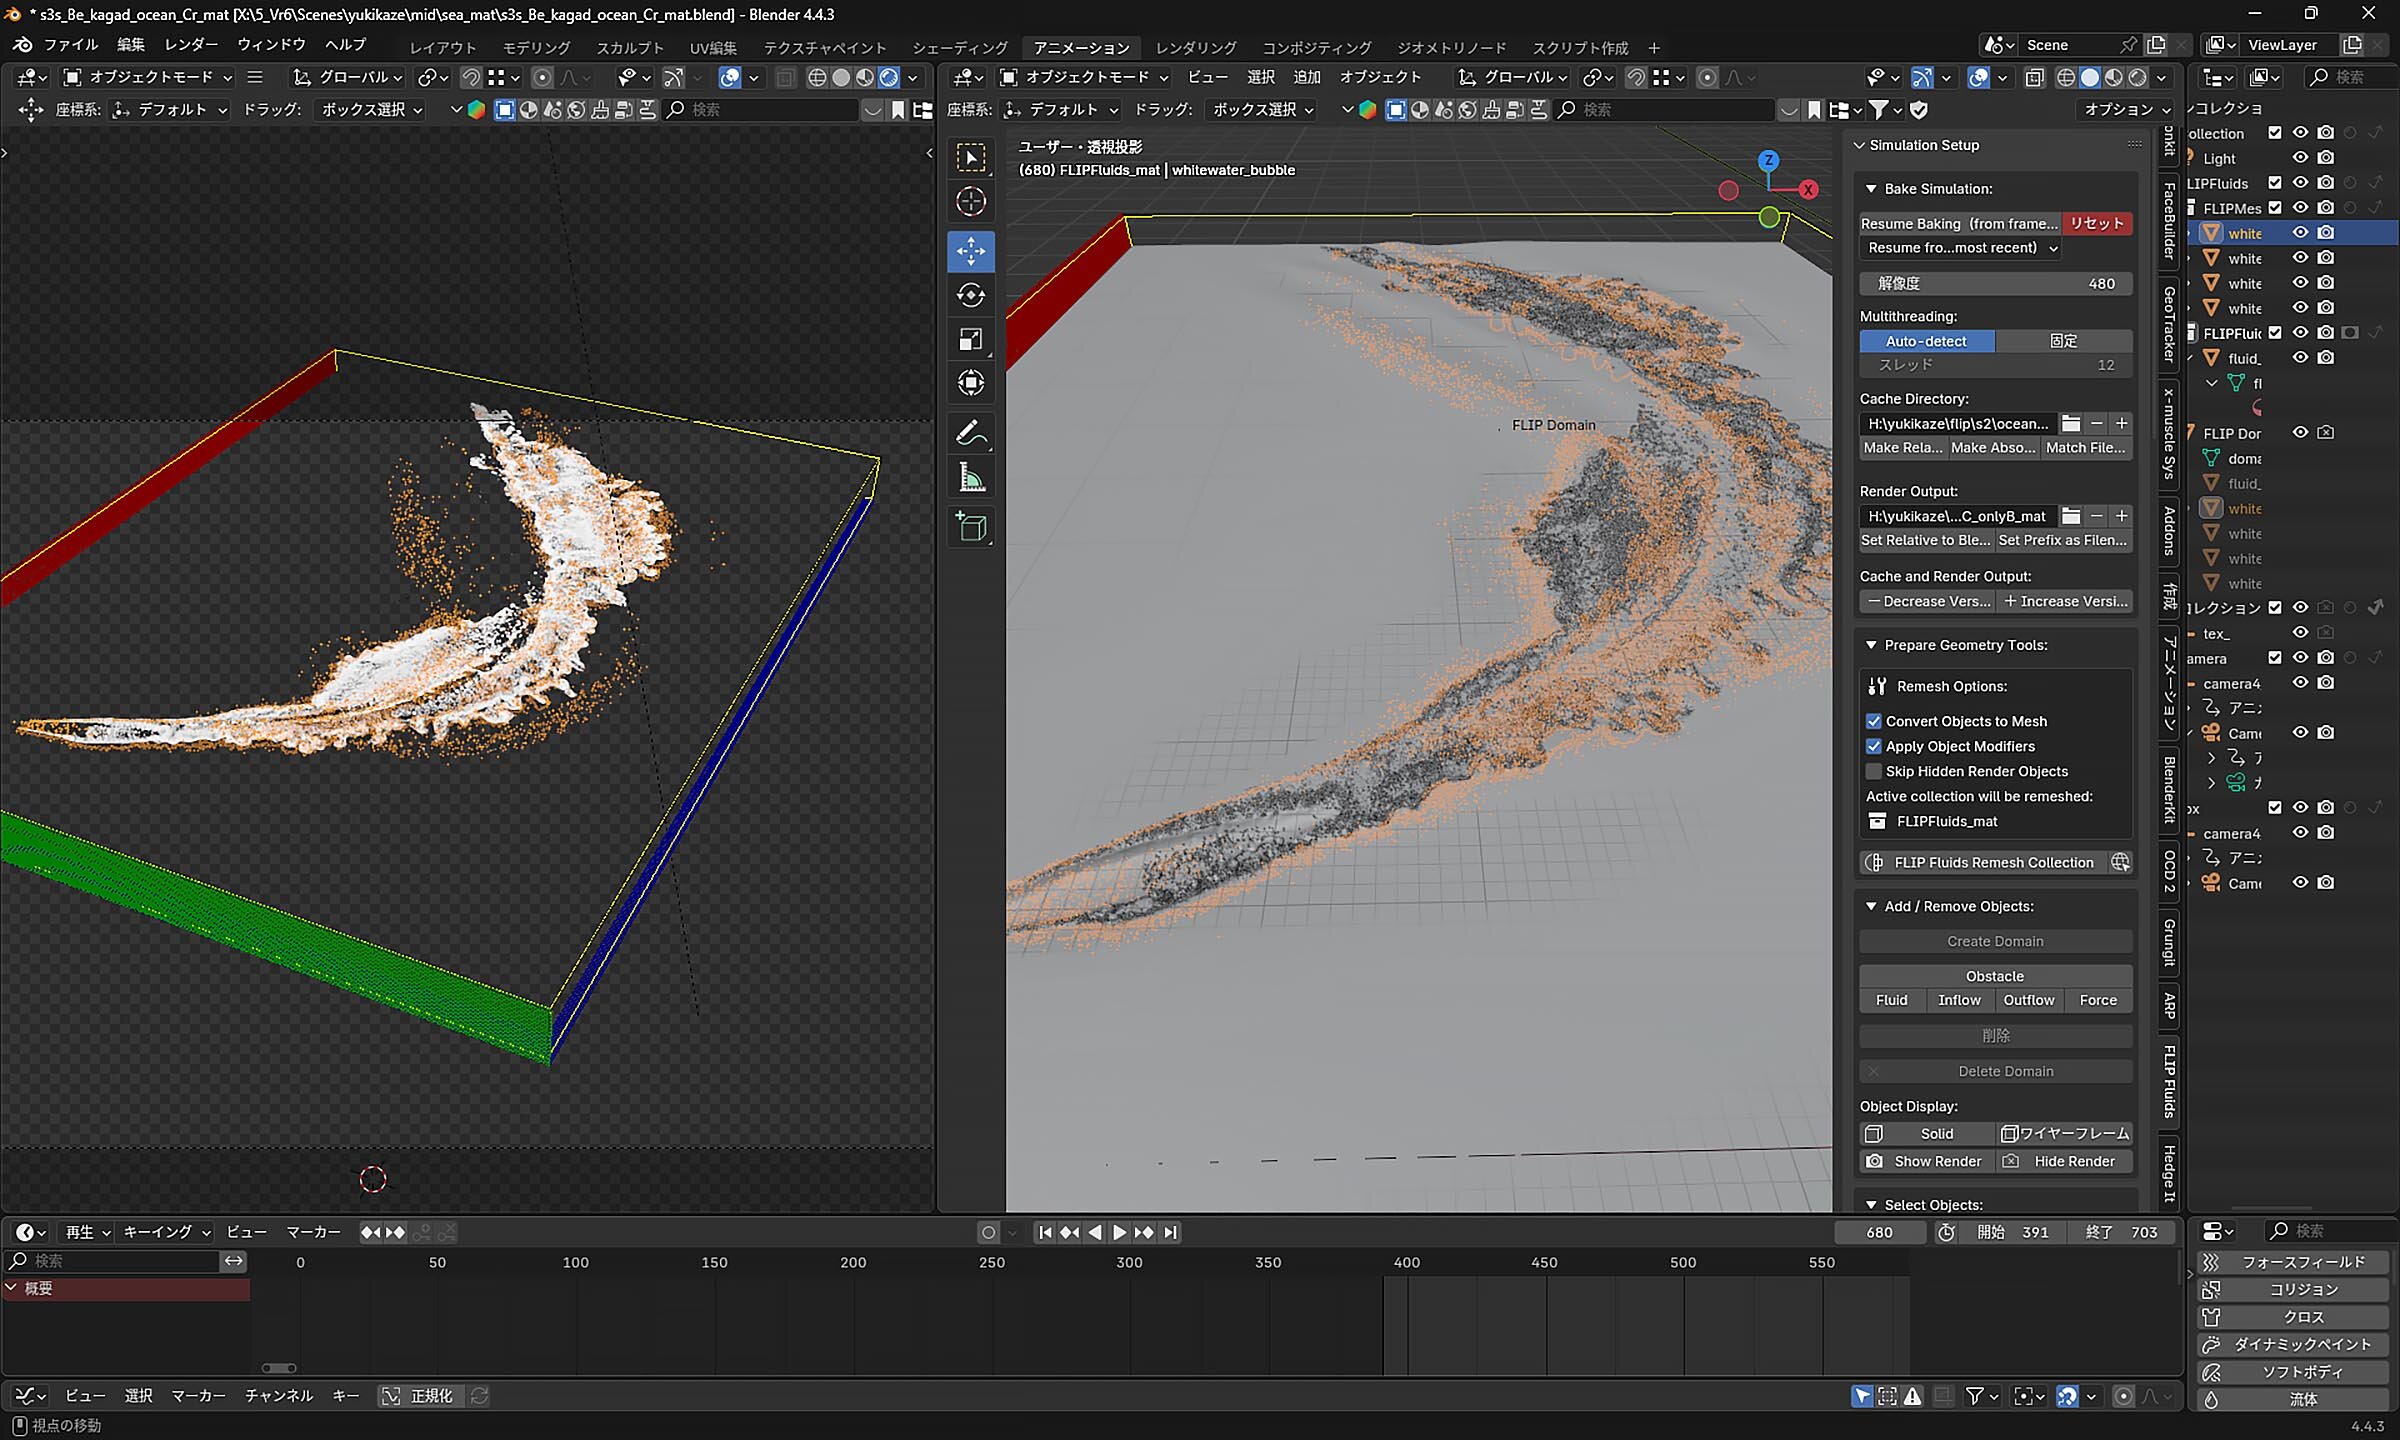
Task: Click the Resume Baking button
Action: (x=1958, y=224)
